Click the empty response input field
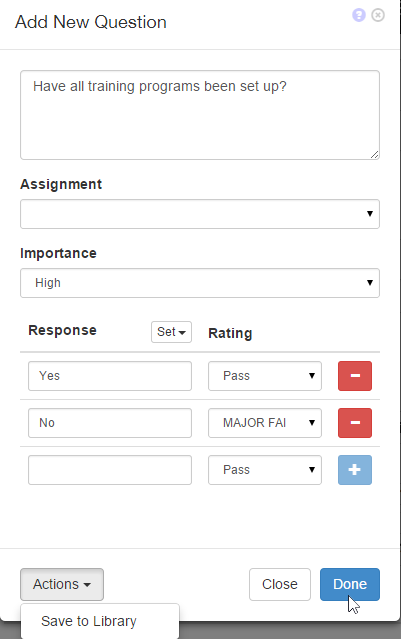 click(x=110, y=470)
